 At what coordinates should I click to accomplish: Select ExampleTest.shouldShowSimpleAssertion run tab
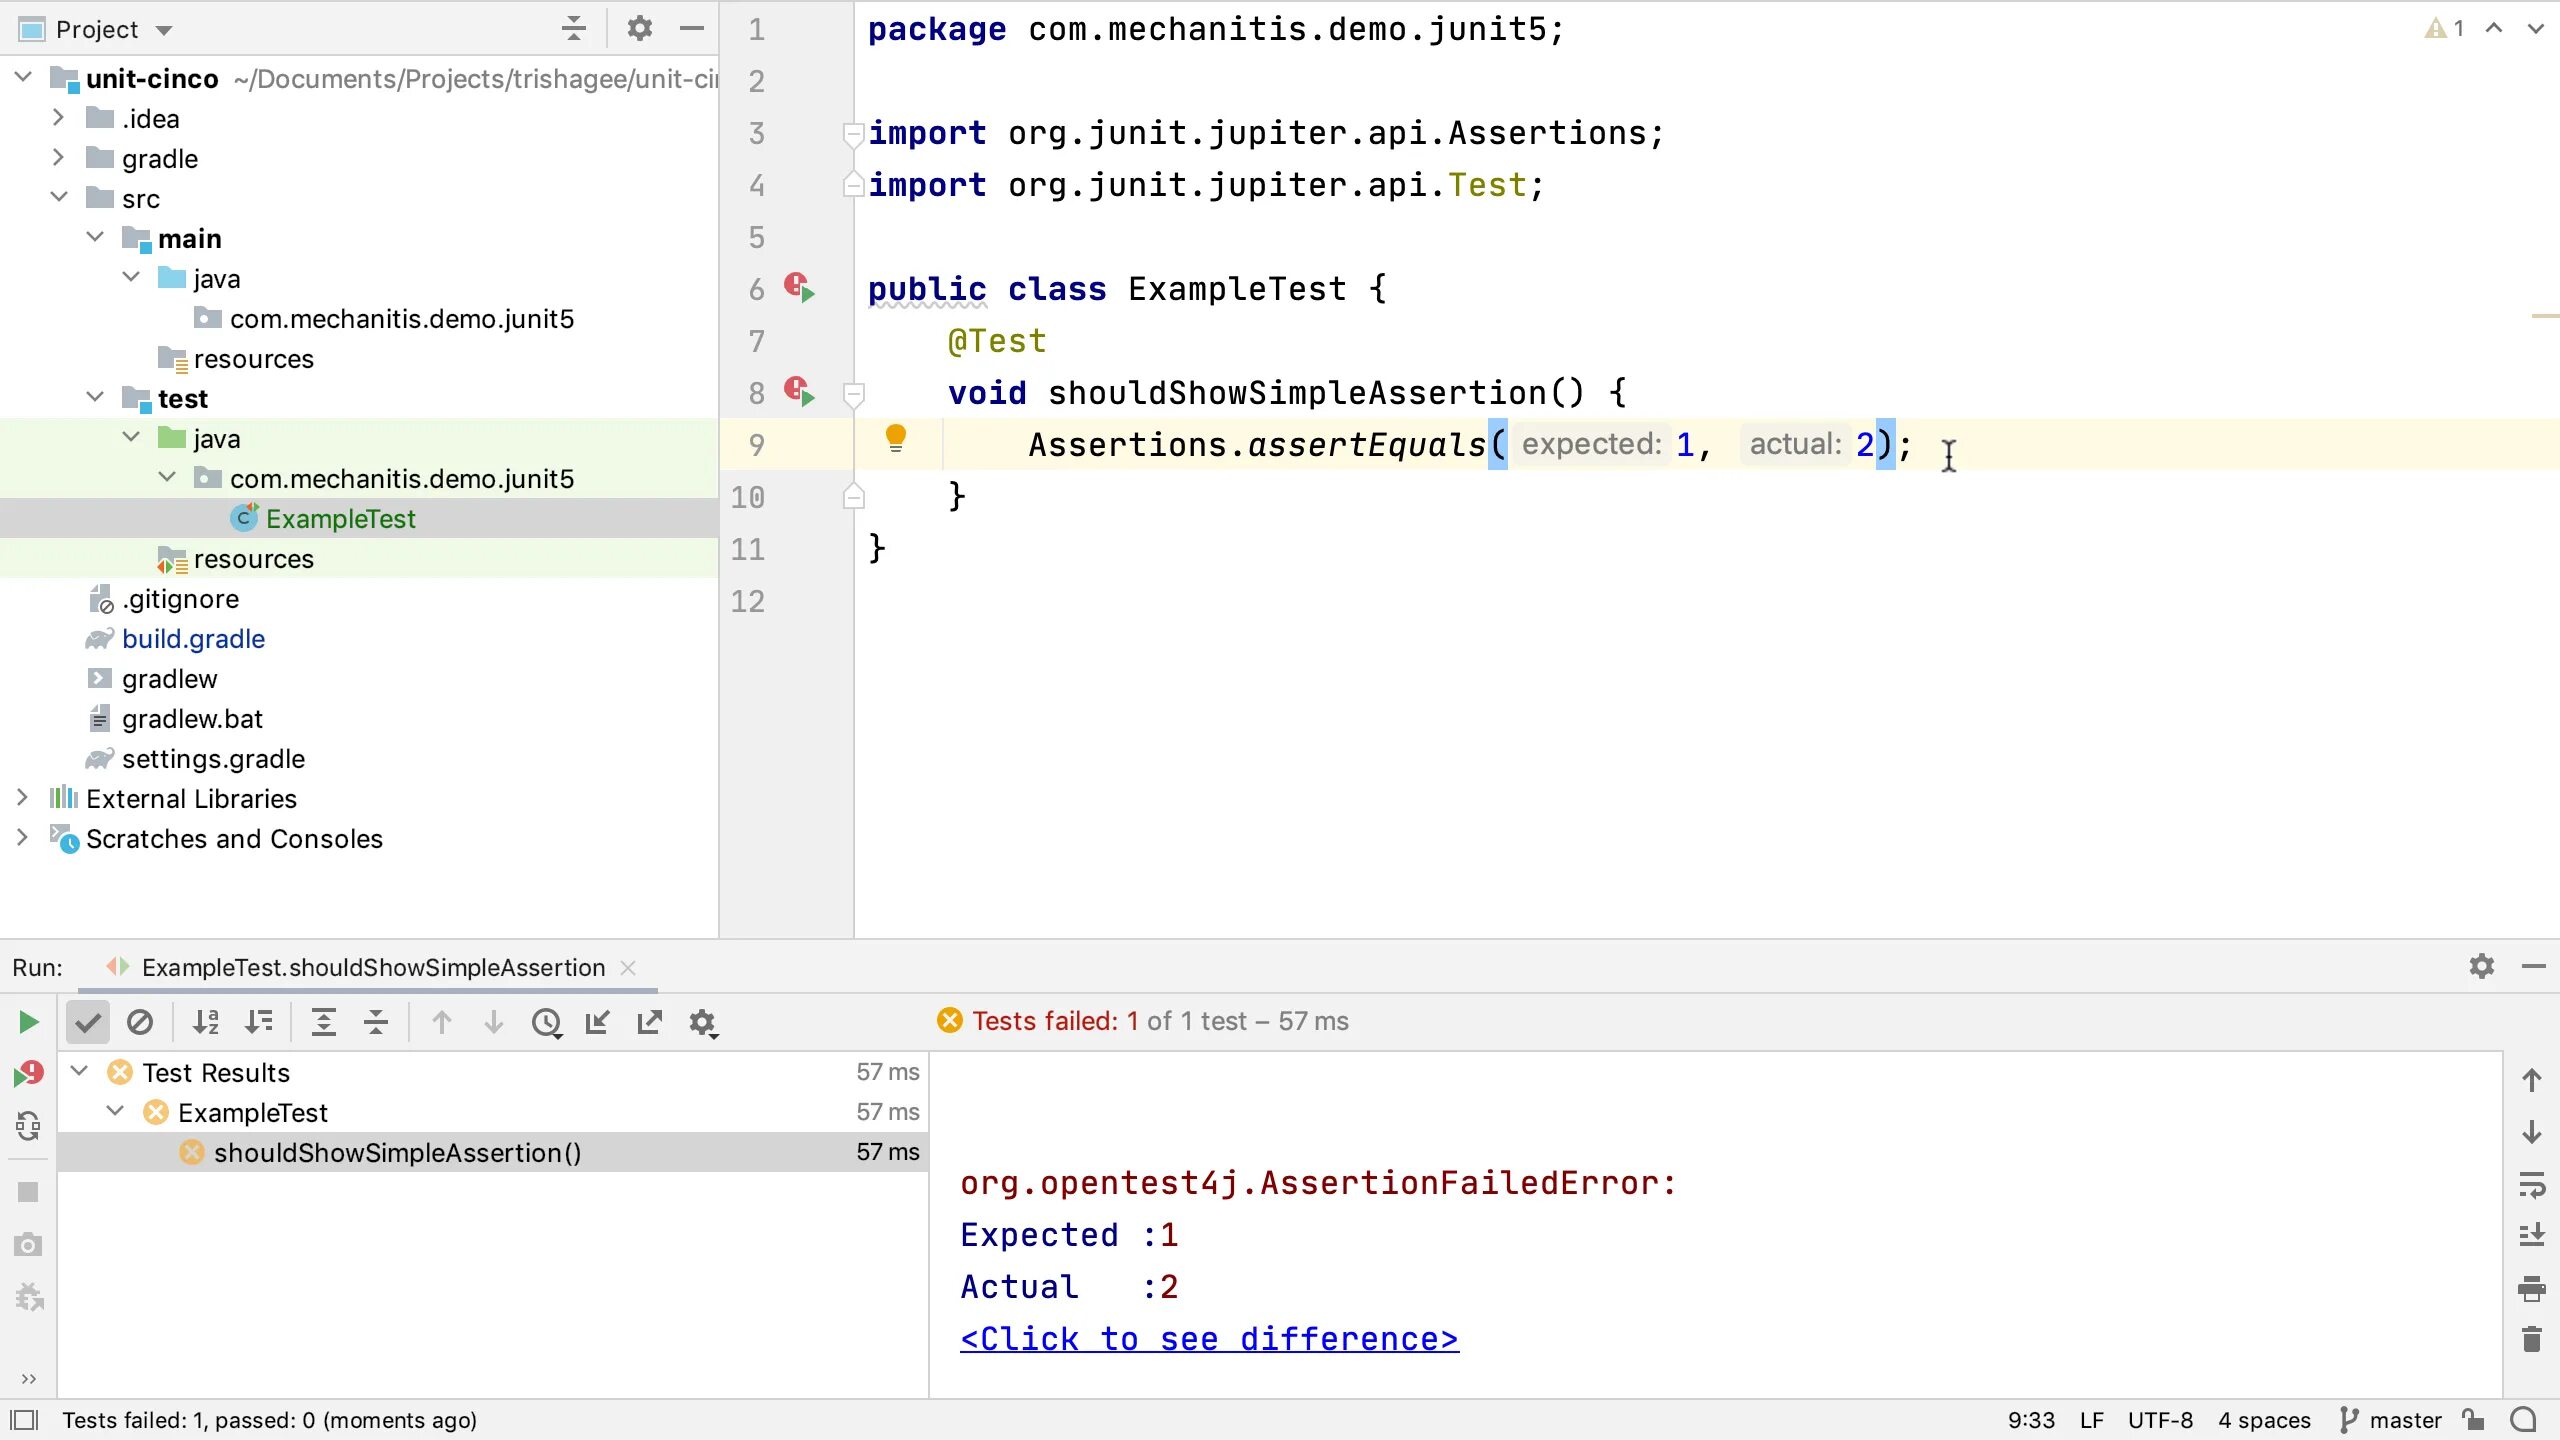373,967
